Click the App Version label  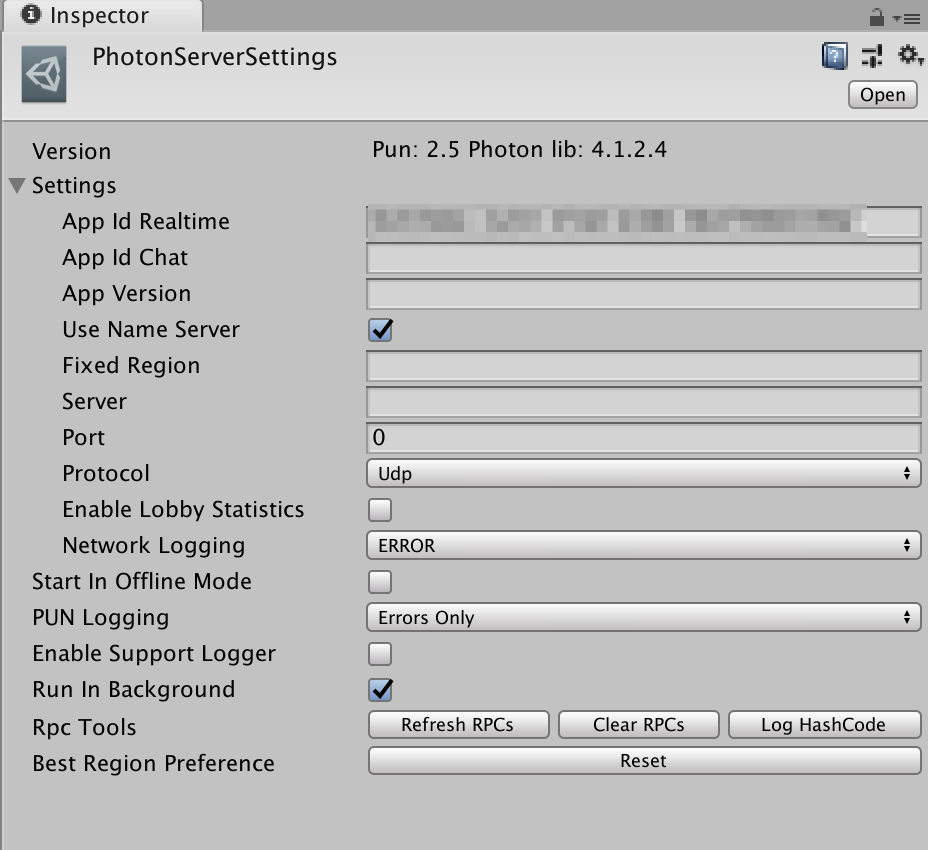[127, 294]
